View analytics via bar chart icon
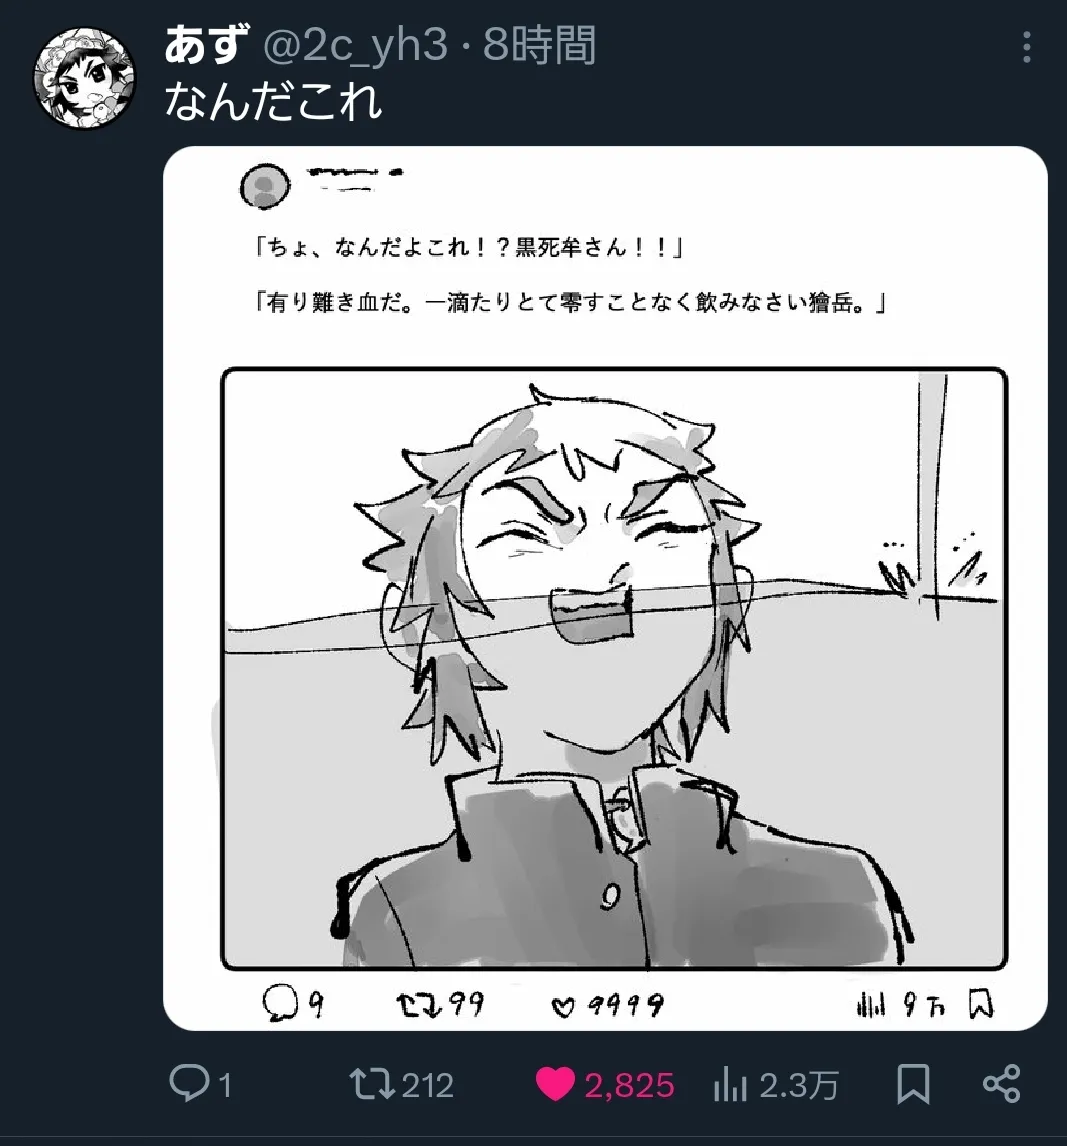 coord(730,1085)
